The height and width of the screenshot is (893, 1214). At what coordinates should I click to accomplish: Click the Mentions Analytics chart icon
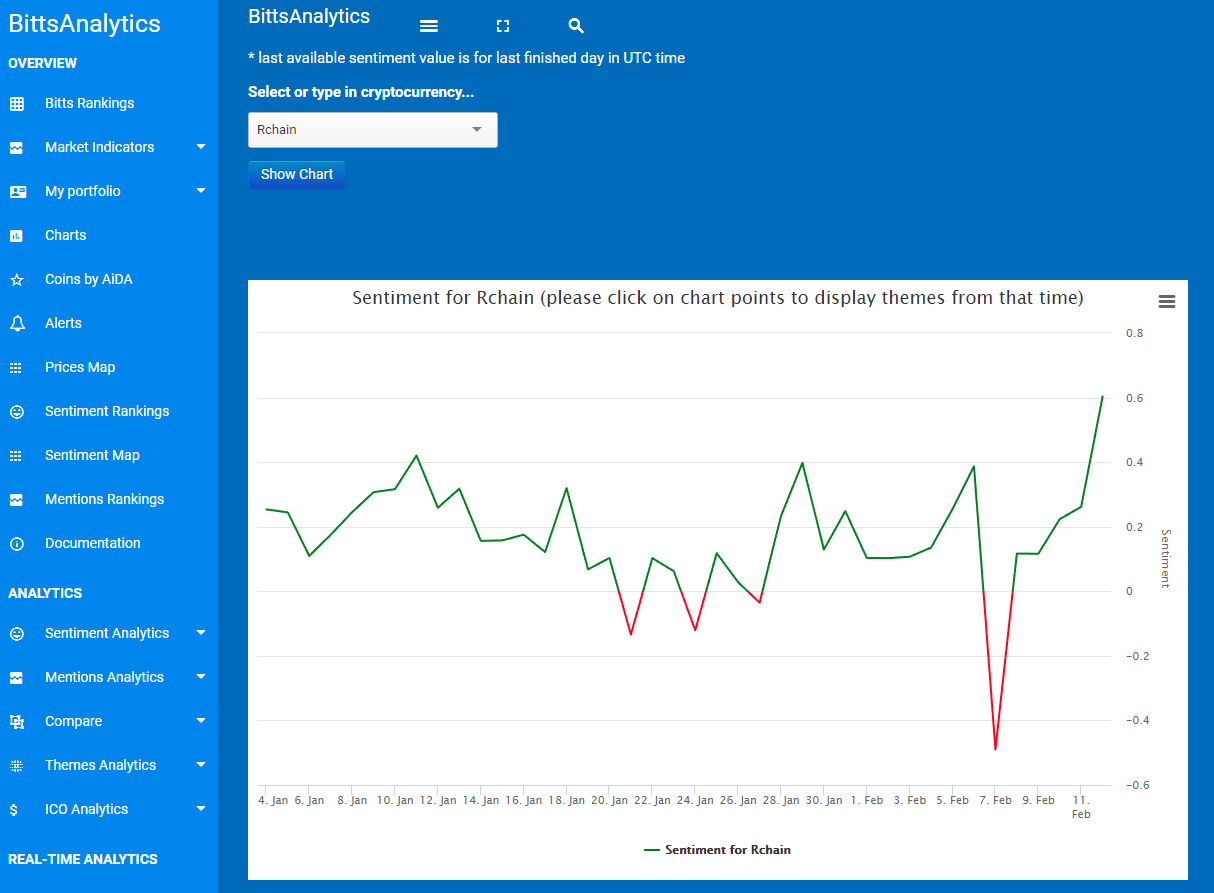point(16,677)
